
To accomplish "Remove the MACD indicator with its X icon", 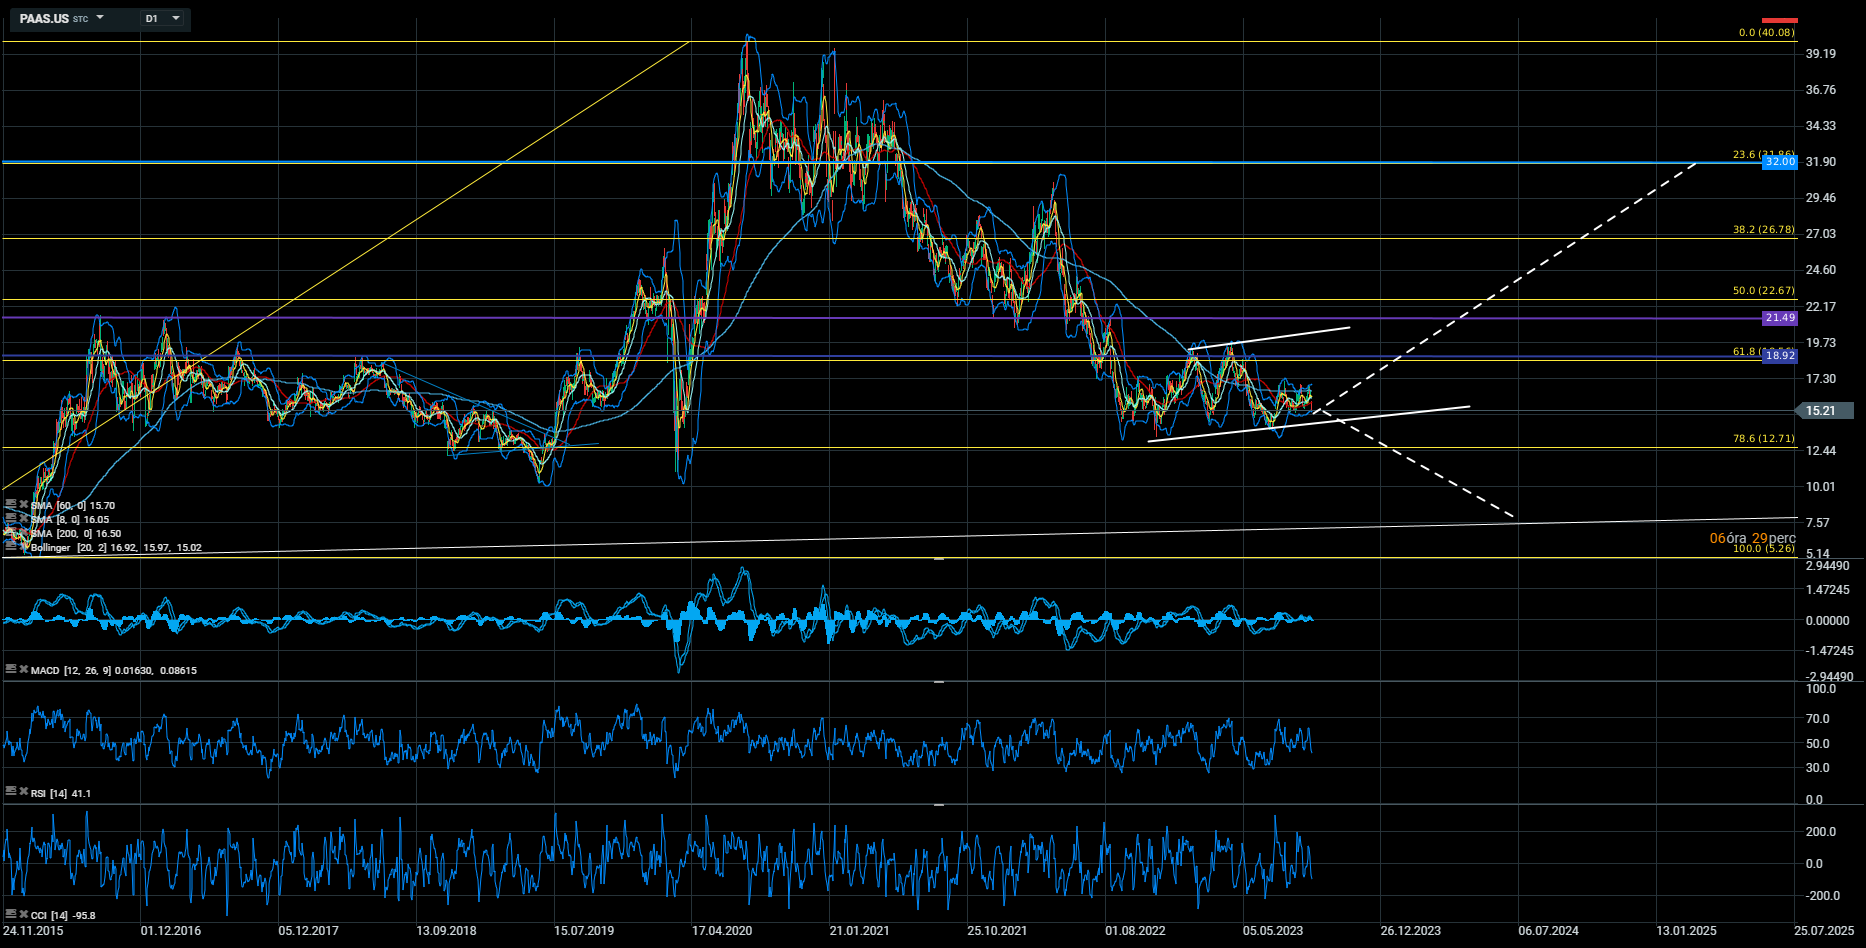I will tap(23, 669).
